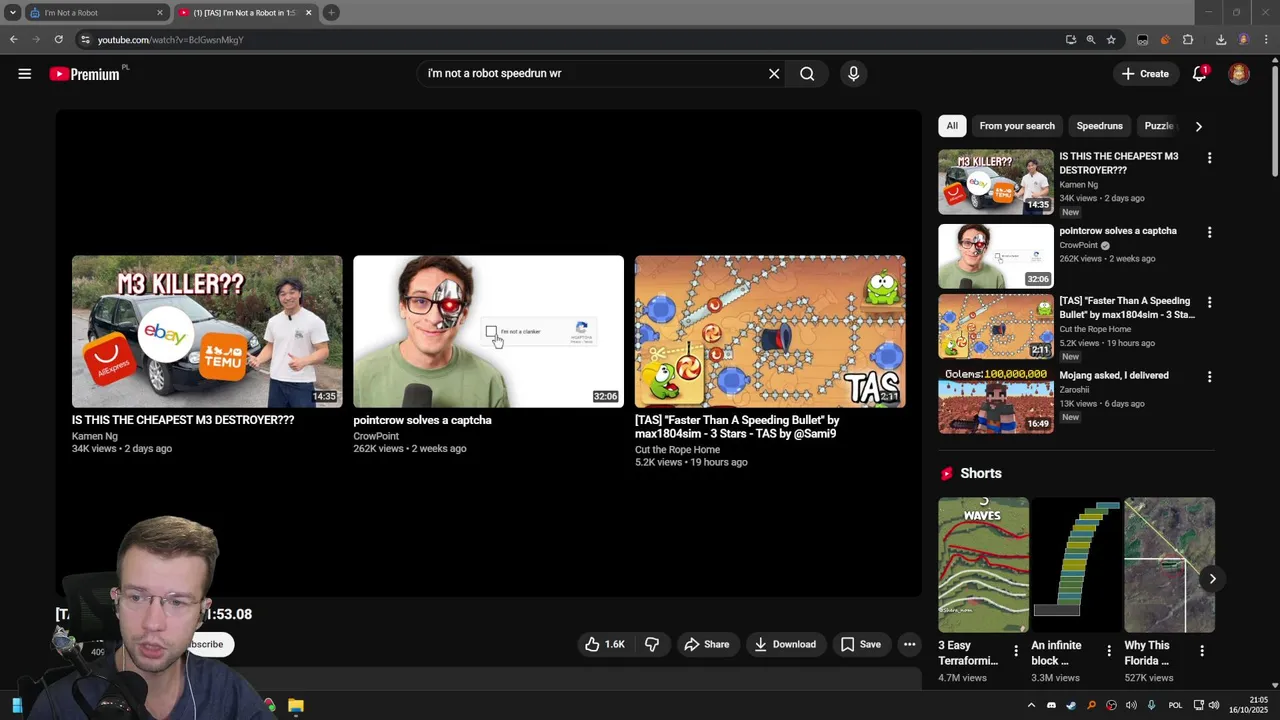Open browser downloads icon
The image size is (1280, 720).
coord(1221,40)
